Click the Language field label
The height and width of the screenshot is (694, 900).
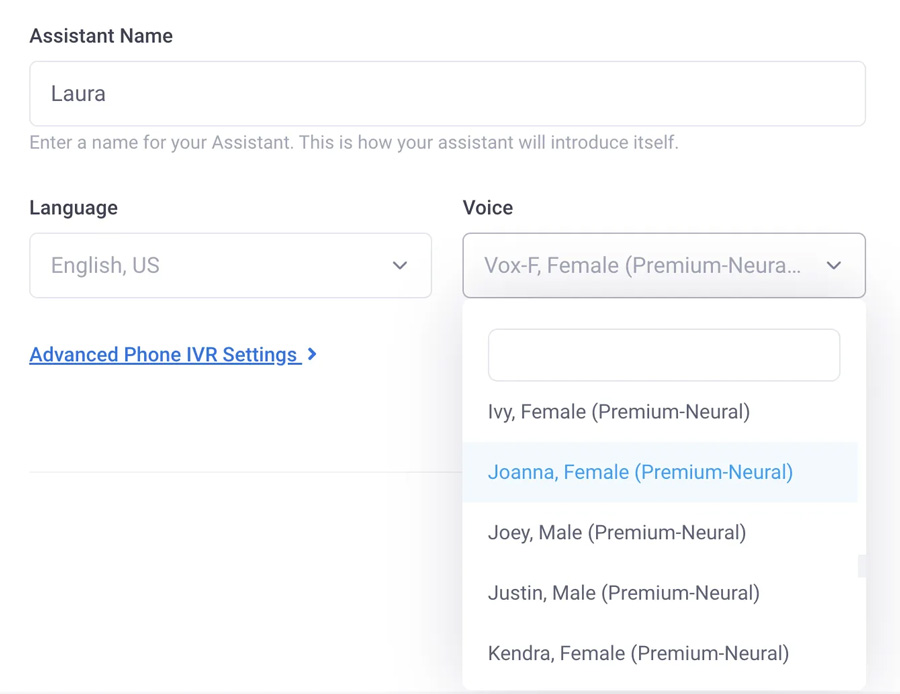tap(73, 208)
